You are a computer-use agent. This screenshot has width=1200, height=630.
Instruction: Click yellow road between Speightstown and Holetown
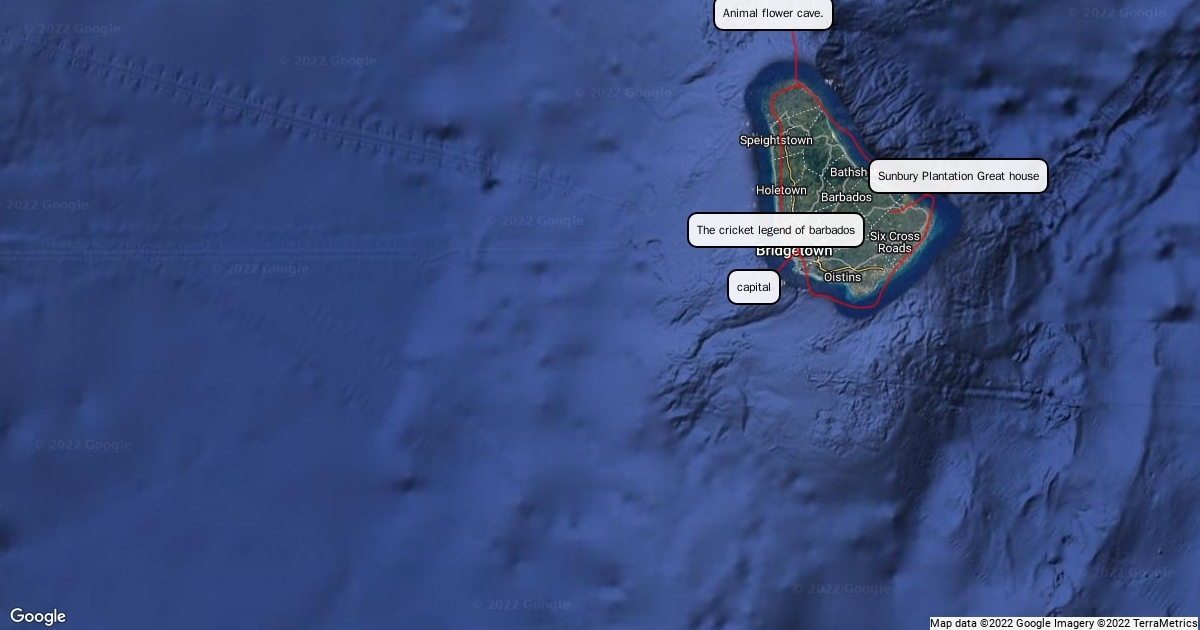[x=788, y=165]
